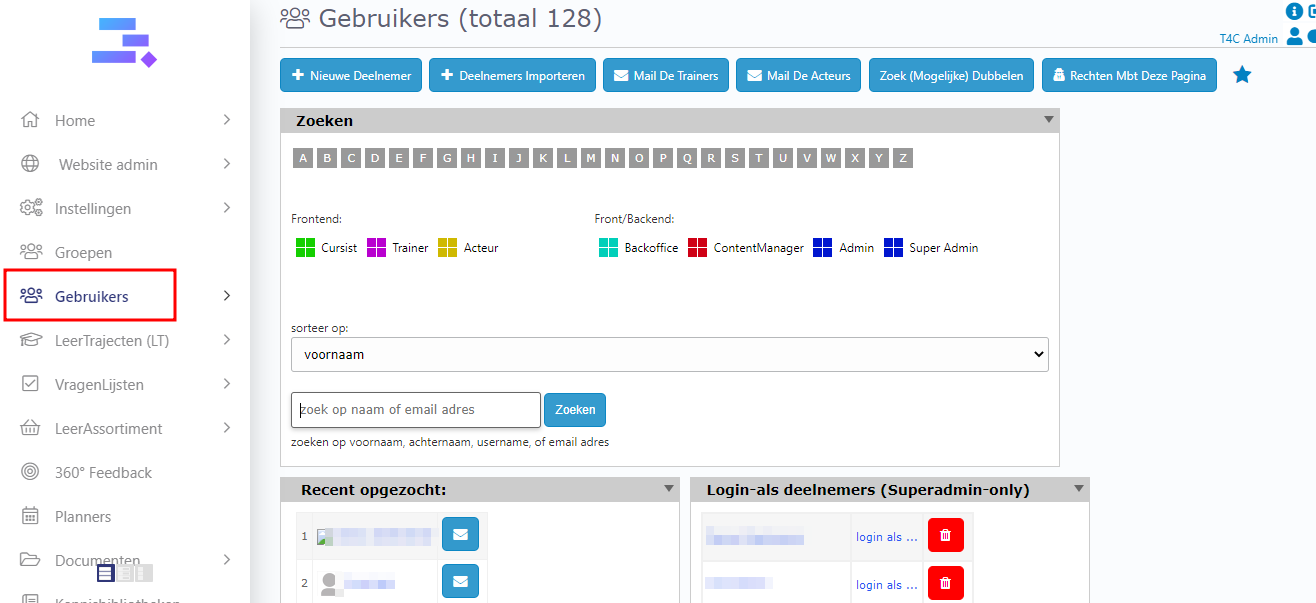Image resolution: width=1316 pixels, height=603 pixels.
Task: Filter users by the green Cursist swatch
Action: point(305,247)
